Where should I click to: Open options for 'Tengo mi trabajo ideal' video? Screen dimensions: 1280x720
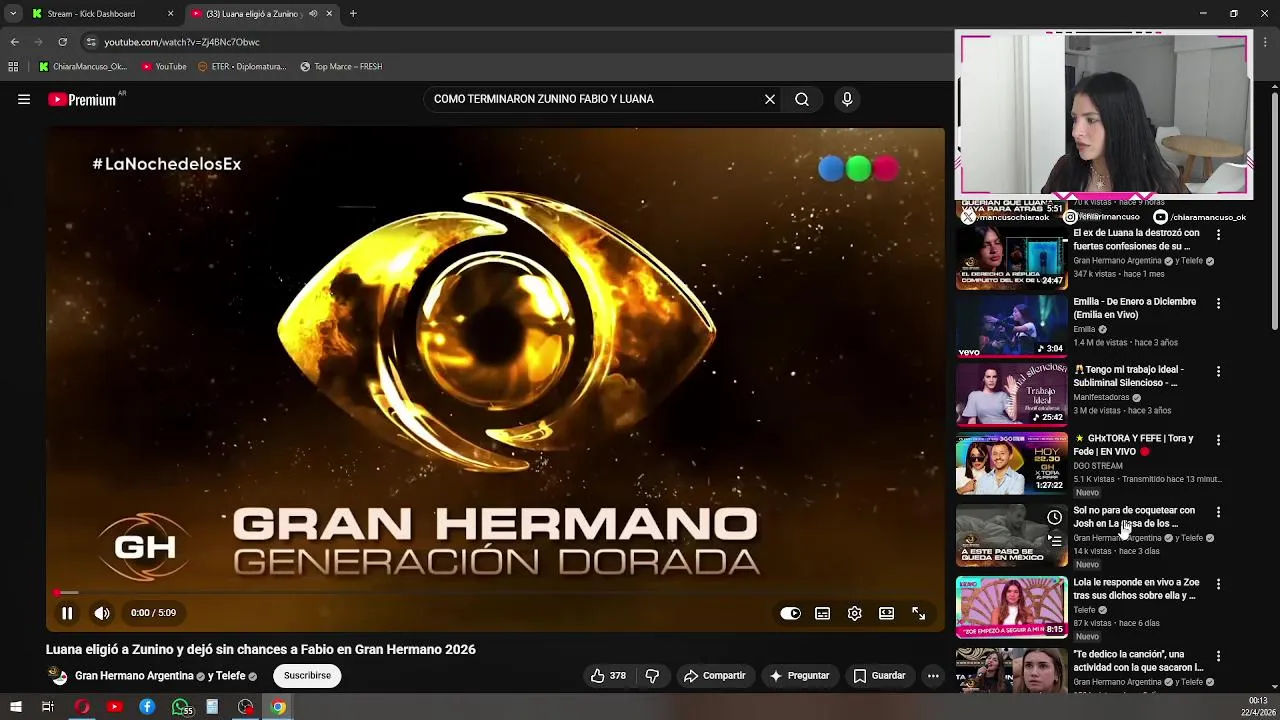coord(1218,371)
